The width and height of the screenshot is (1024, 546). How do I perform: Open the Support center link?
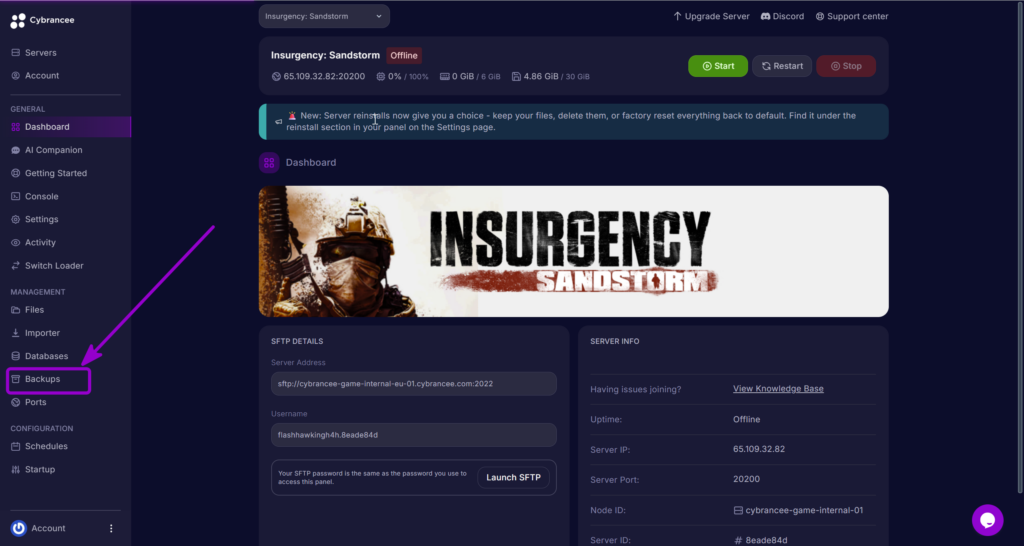coord(852,16)
